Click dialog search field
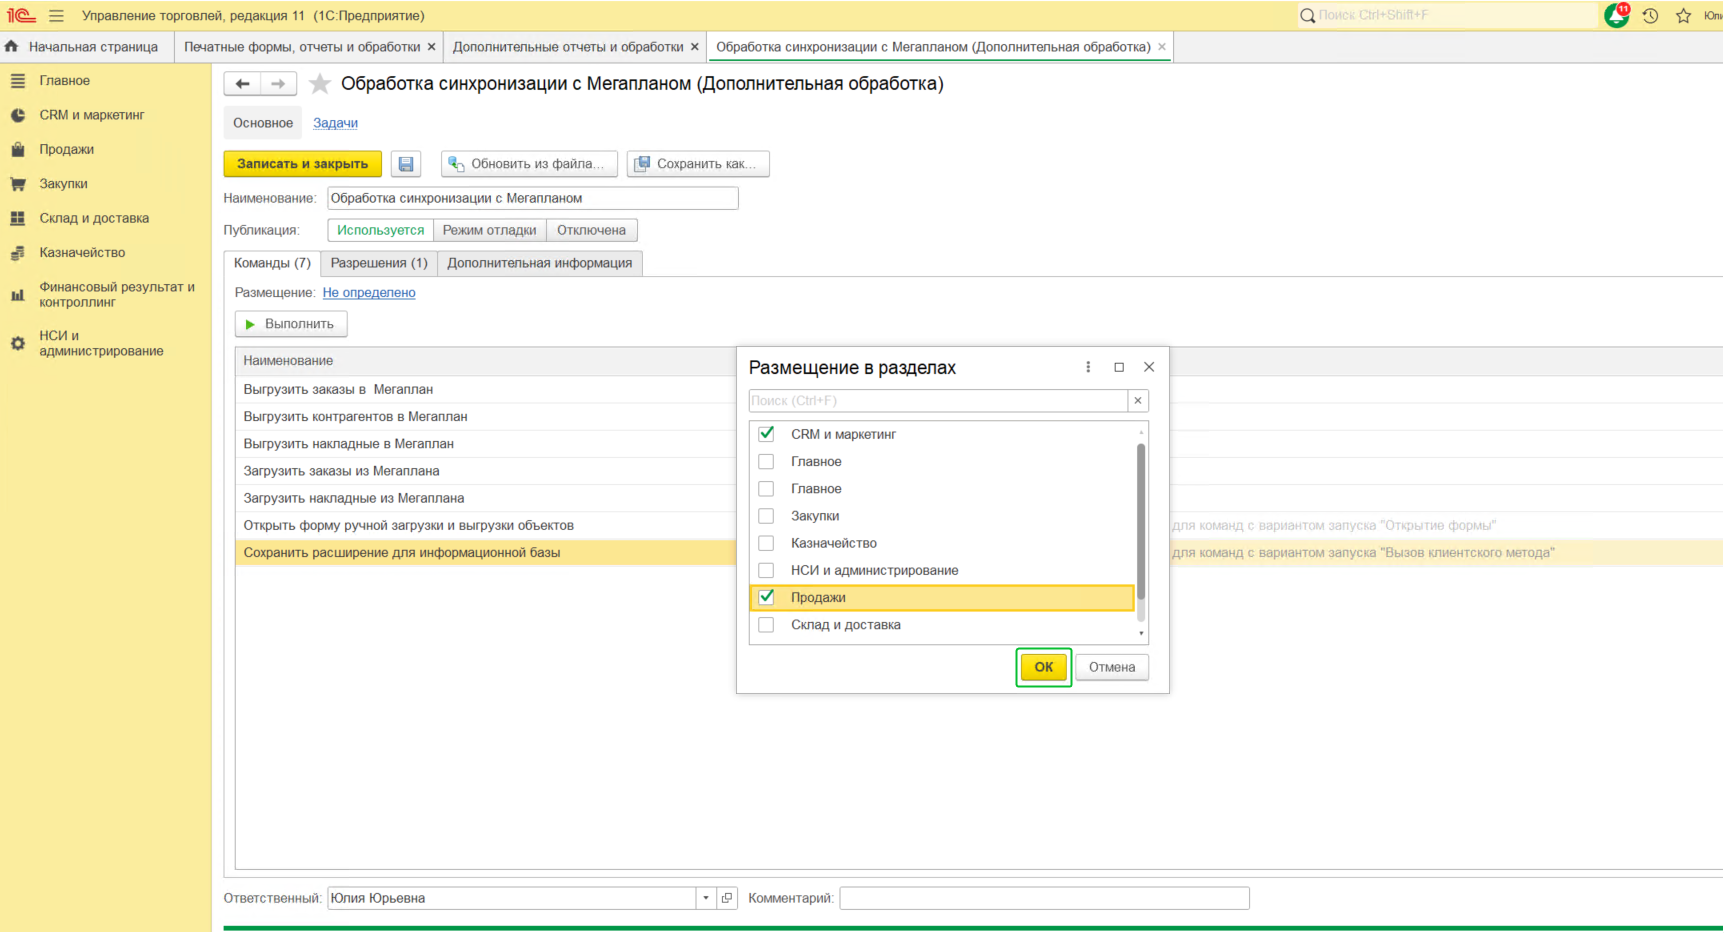The image size is (1724, 933). pyautogui.click(x=938, y=401)
